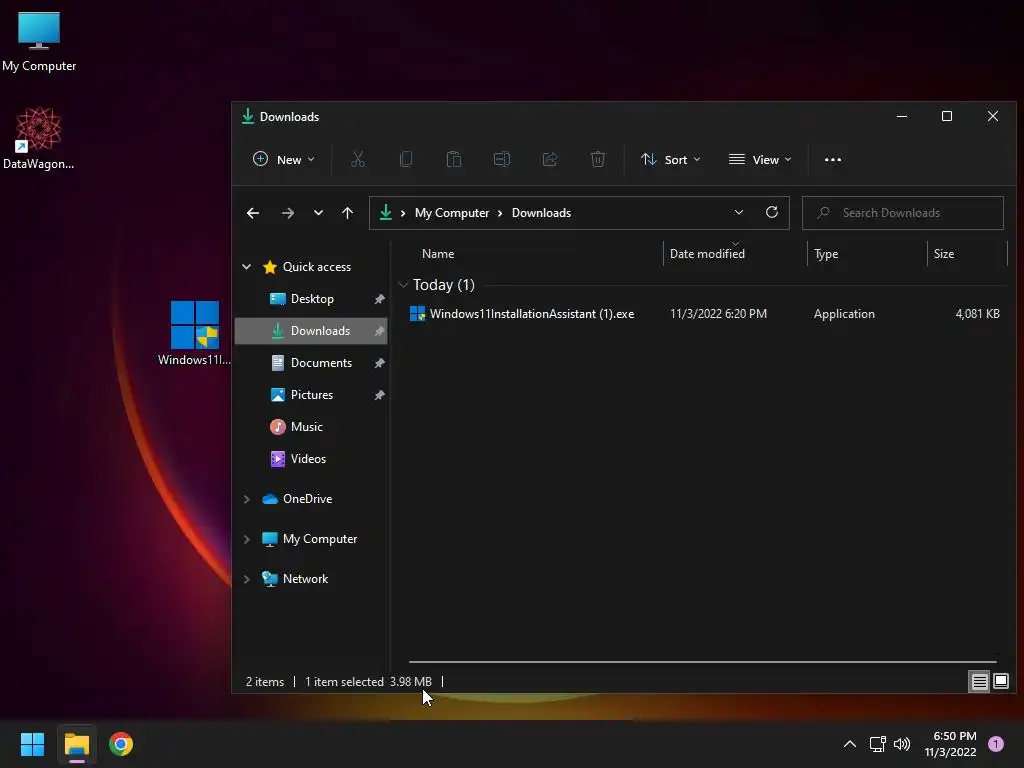Select the Windows11I... desktop icon
Screen dimensions: 1024x768
point(194,333)
